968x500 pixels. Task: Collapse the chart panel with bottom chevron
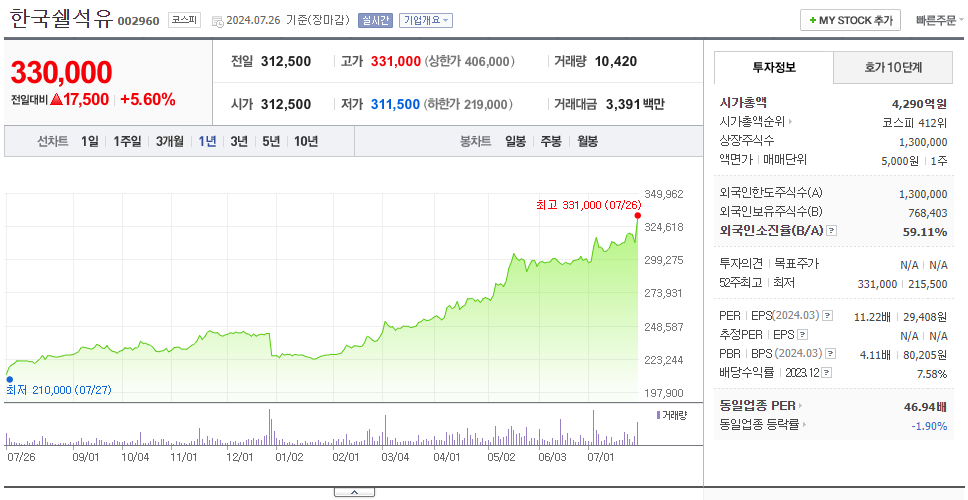tap(354, 492)
